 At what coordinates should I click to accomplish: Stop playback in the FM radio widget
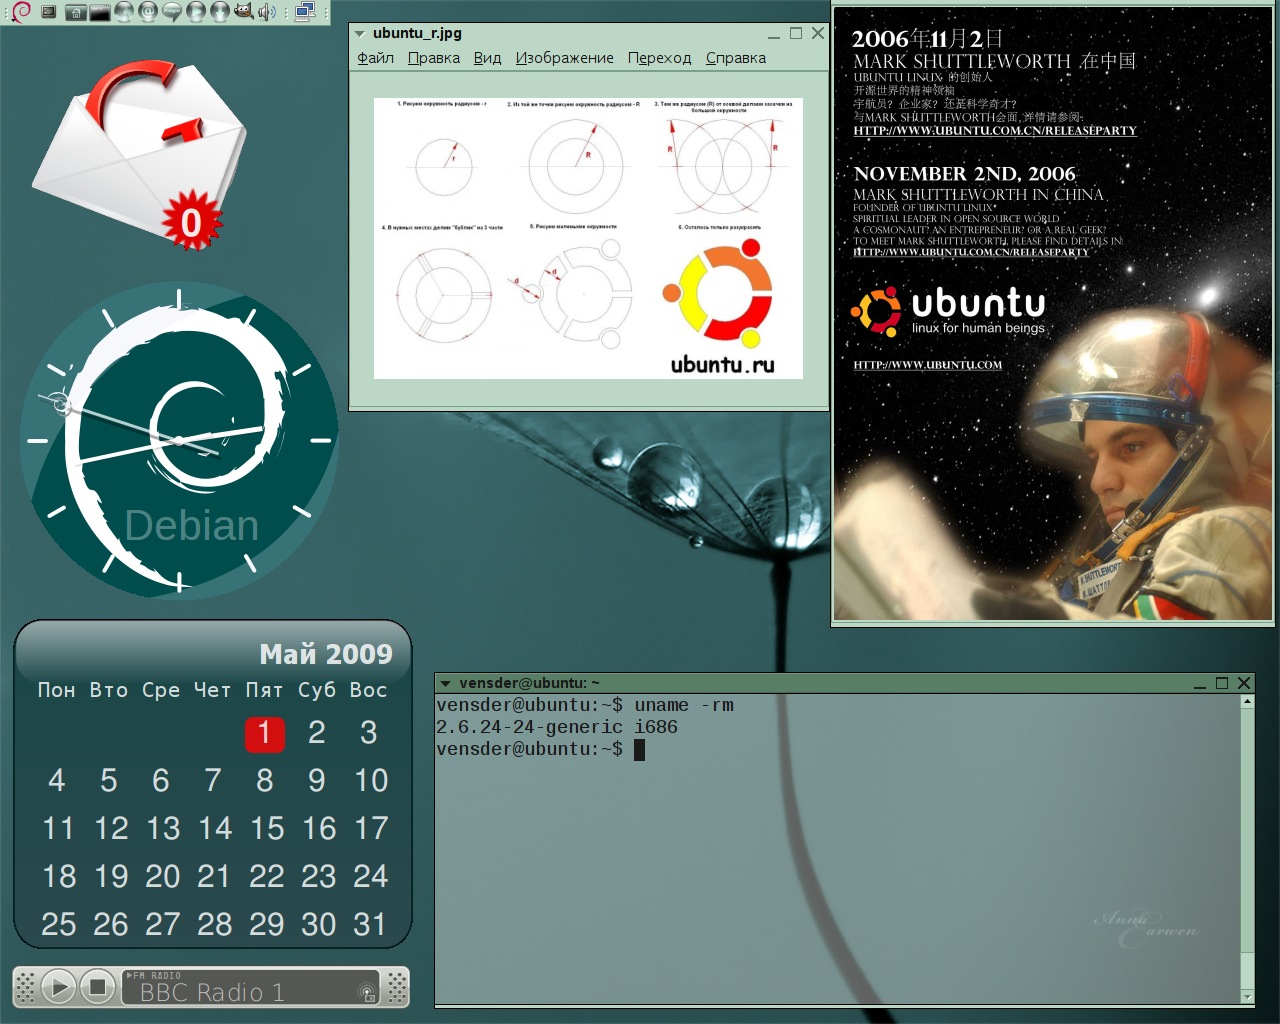point(97,987)
